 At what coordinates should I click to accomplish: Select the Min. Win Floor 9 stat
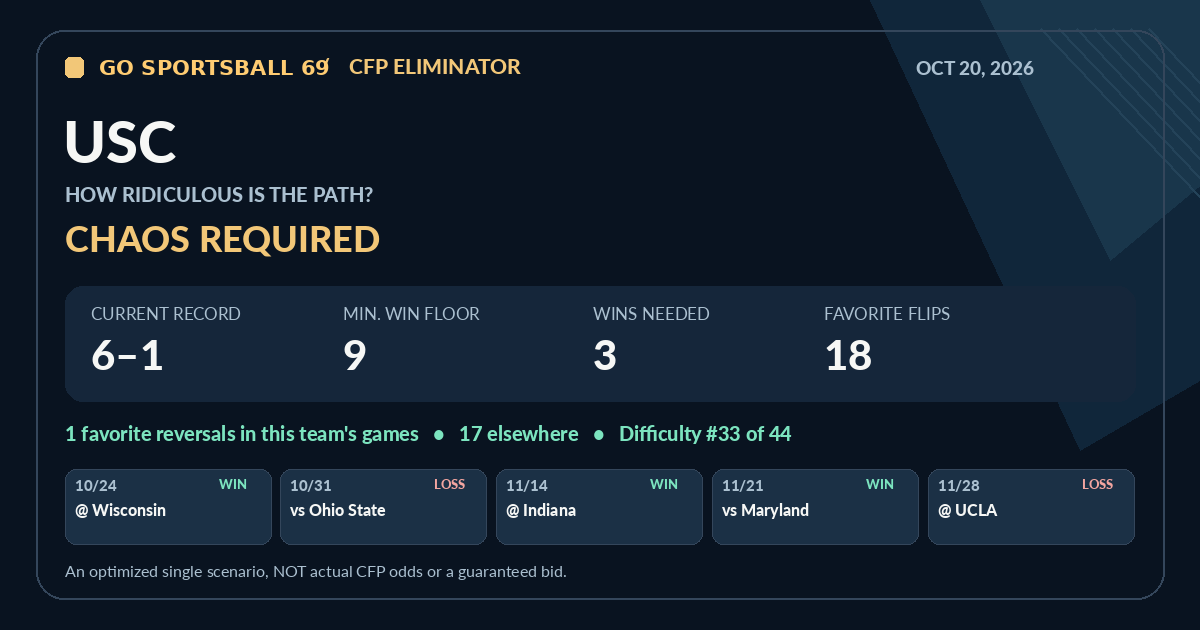tap(411, 340)
